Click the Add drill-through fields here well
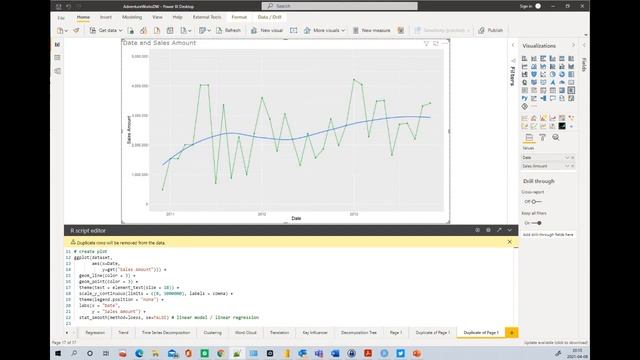The width and height of the screenshot is (640, 360). (x=548, y=235)
